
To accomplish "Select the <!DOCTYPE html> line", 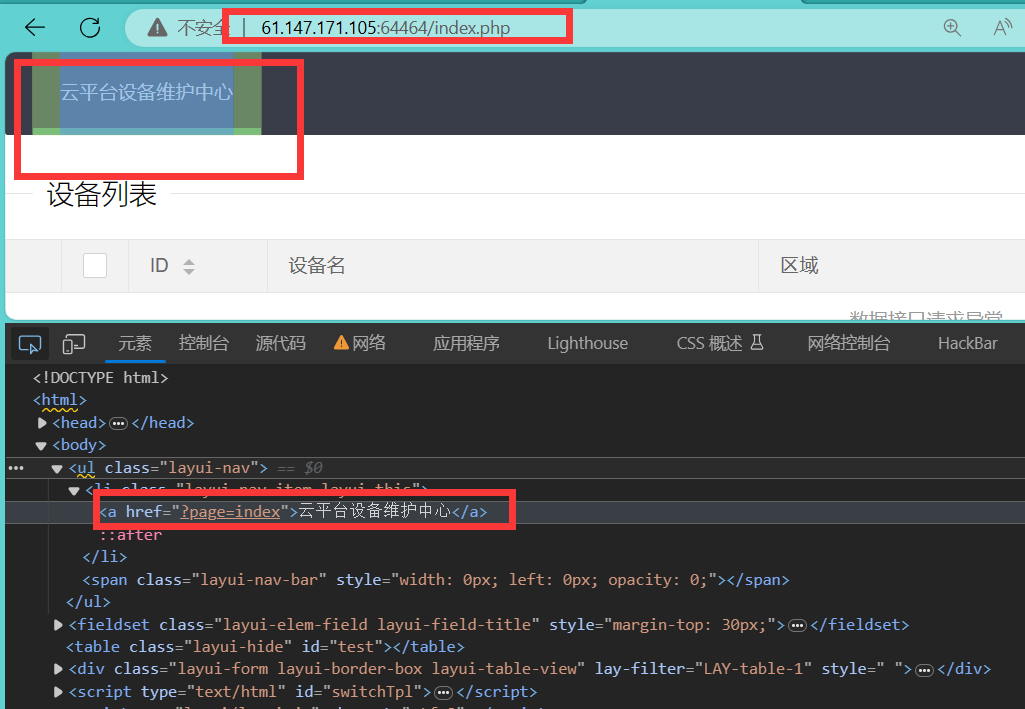I will [x=101, y=378].
